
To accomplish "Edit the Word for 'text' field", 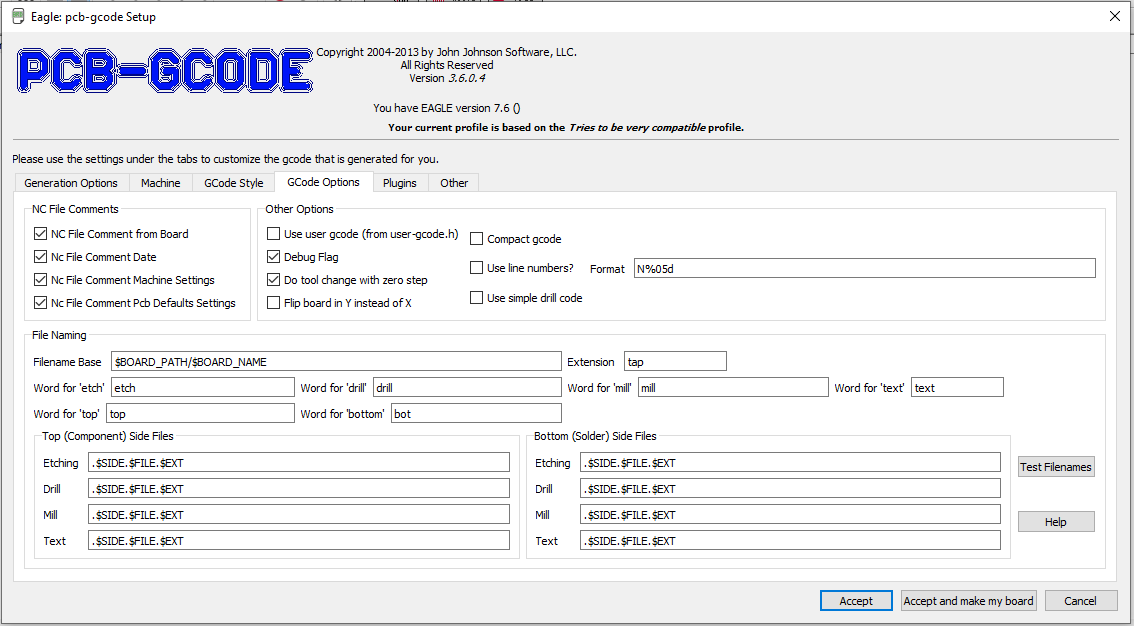I will (958, 387).
